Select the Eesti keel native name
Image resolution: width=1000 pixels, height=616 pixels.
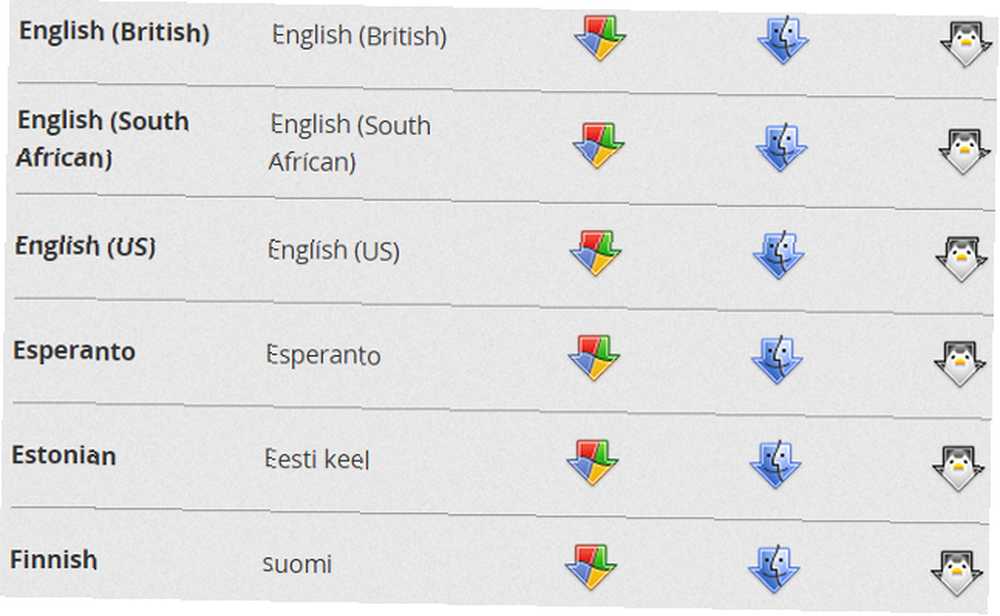(317, 459)
